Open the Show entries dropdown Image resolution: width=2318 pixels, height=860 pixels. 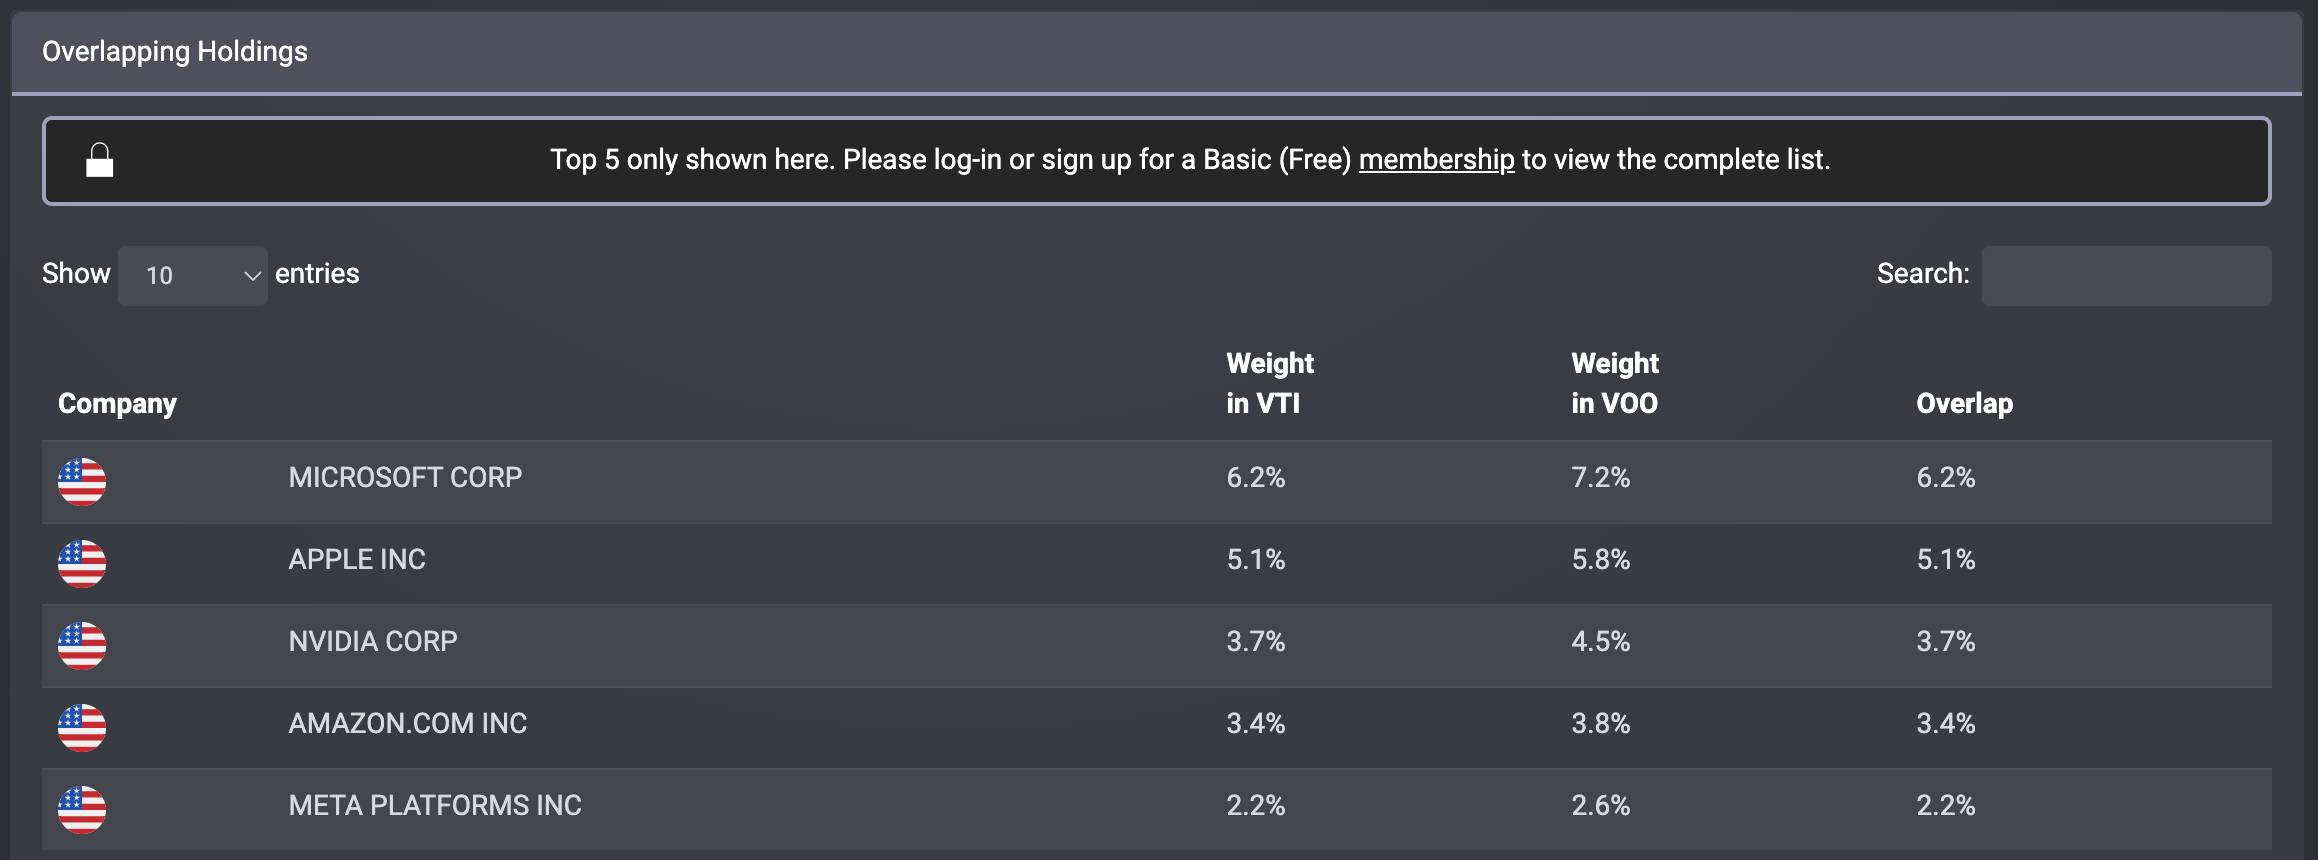point(193,276)
